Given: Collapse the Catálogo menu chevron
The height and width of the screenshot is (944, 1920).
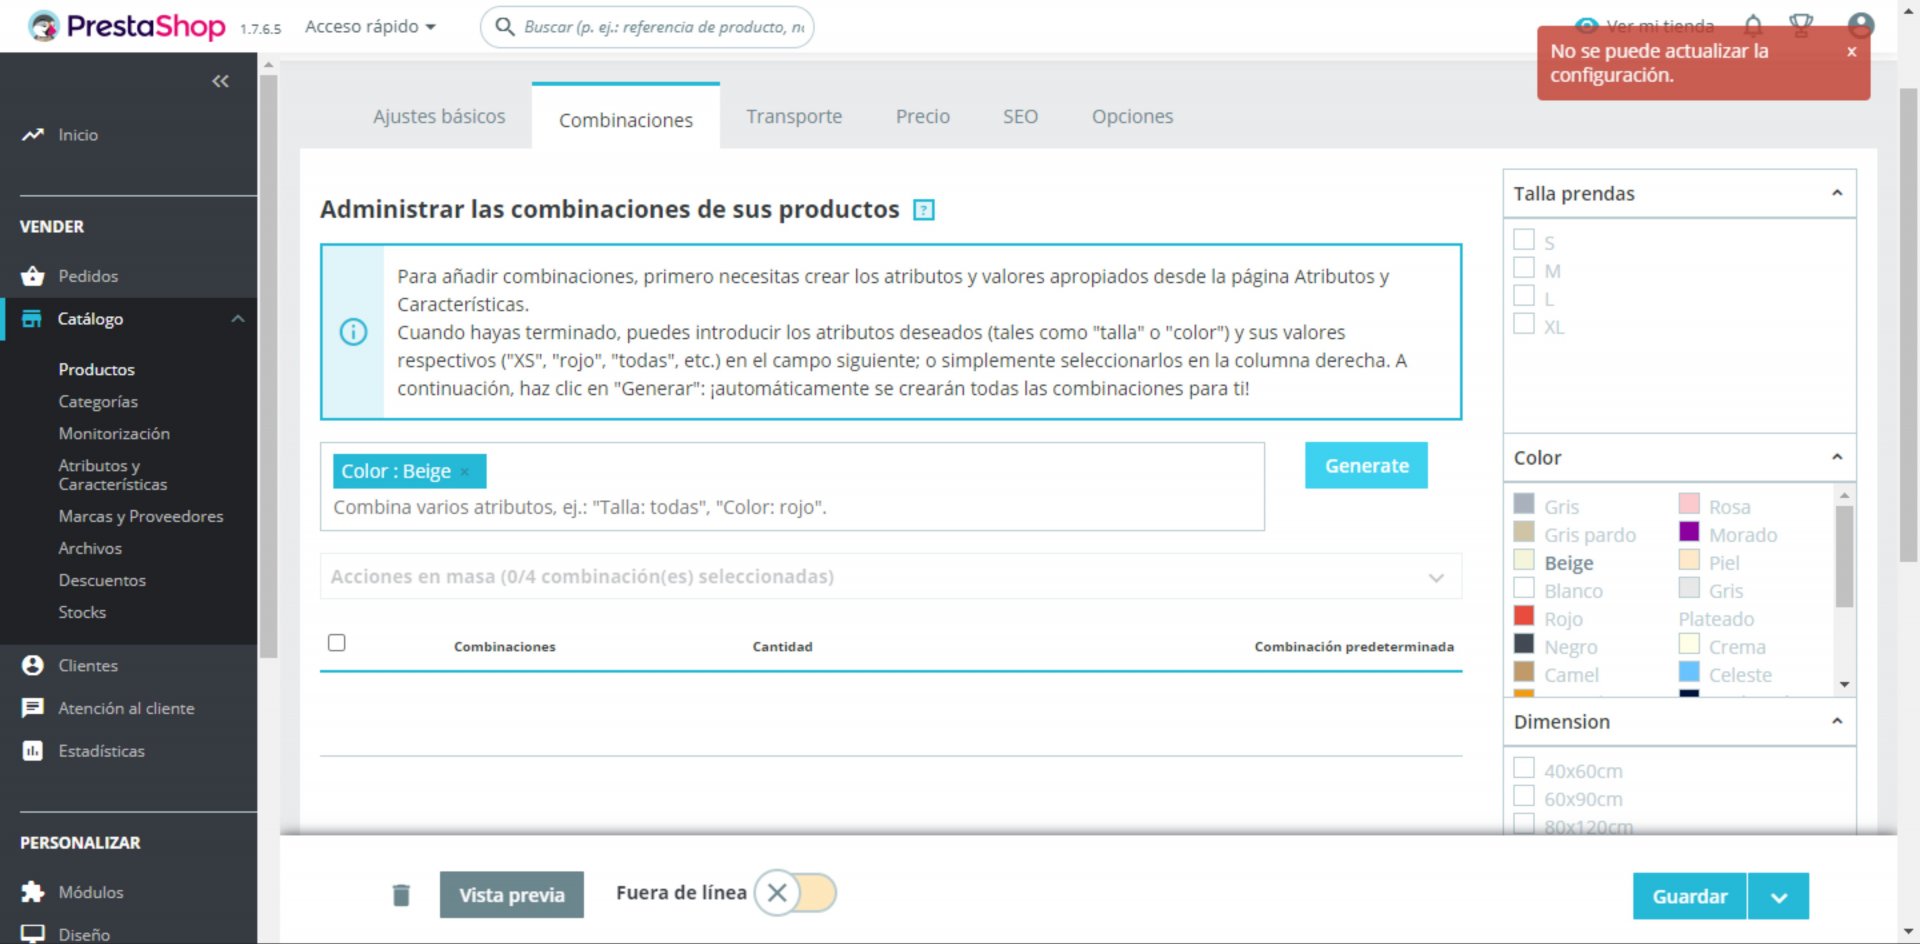Looking at the screenshot, I should (x=238, y=319).
